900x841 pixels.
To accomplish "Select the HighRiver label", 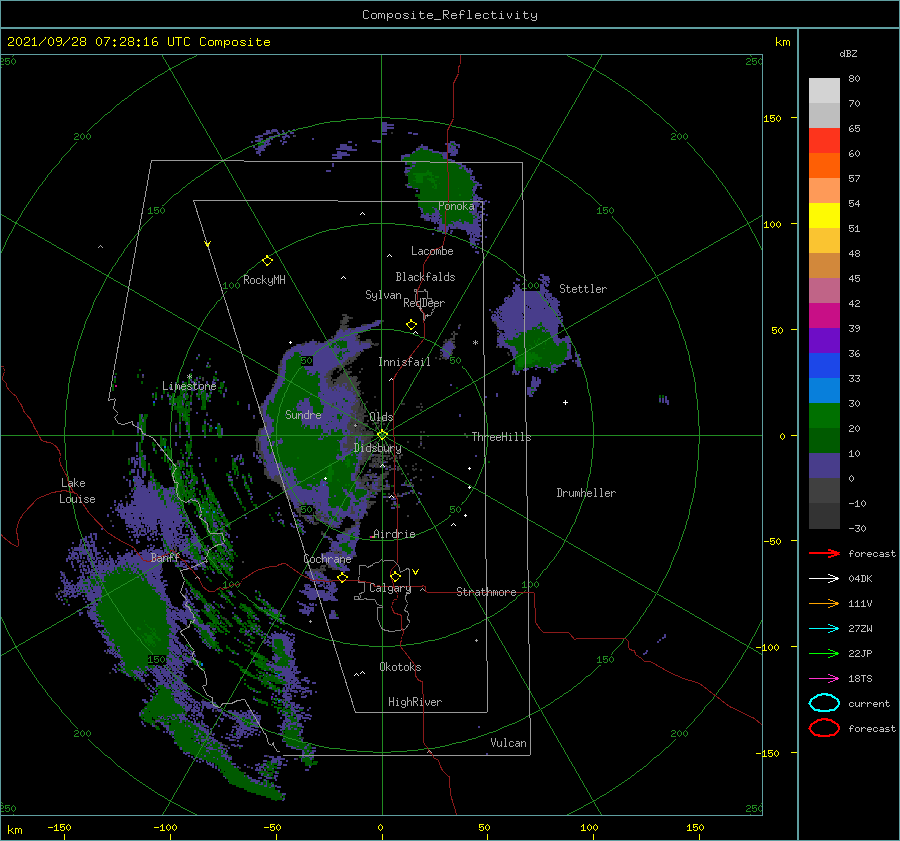I will [415, 702].
